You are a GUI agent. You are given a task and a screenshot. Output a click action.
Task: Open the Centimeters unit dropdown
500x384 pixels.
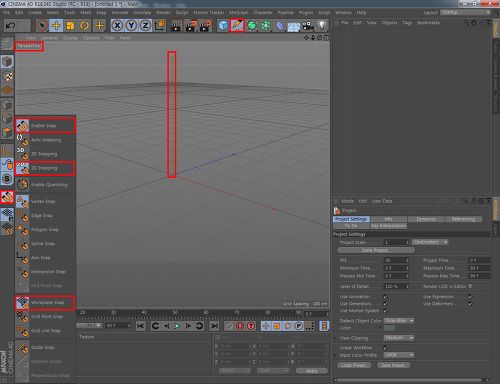click(x=430, y=242)
